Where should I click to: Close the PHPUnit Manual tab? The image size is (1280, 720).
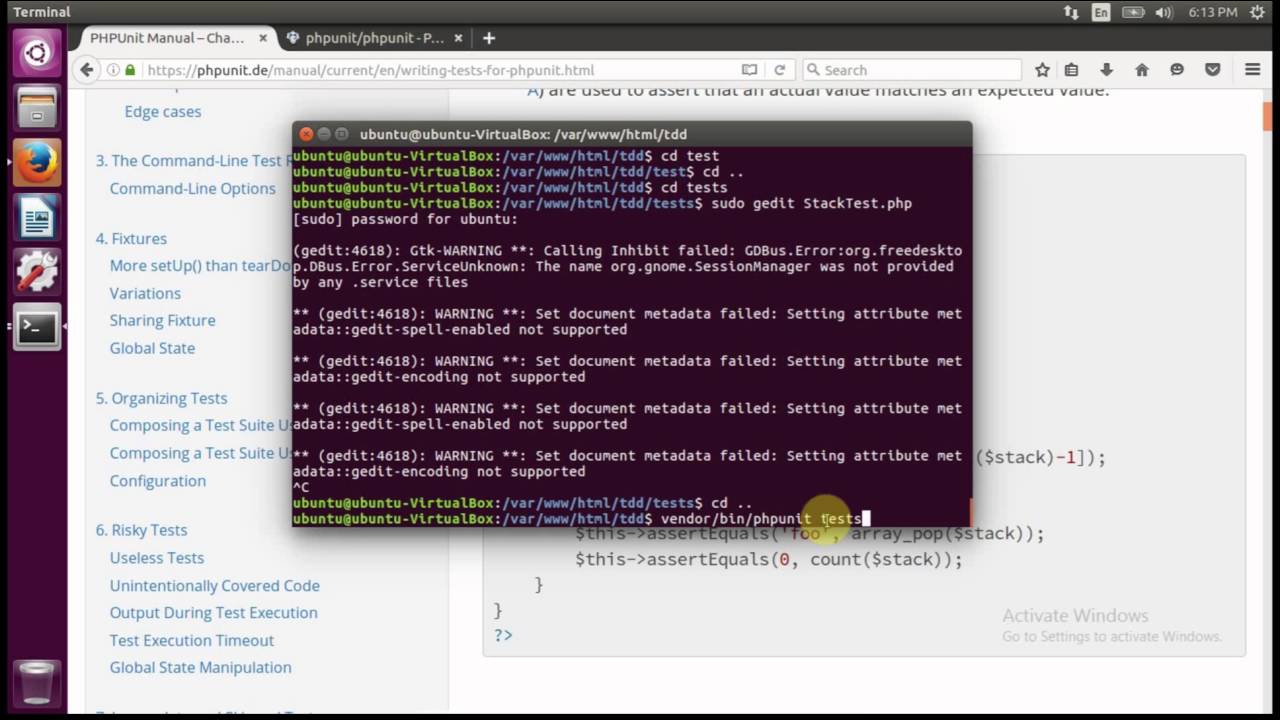pos(263,38)
